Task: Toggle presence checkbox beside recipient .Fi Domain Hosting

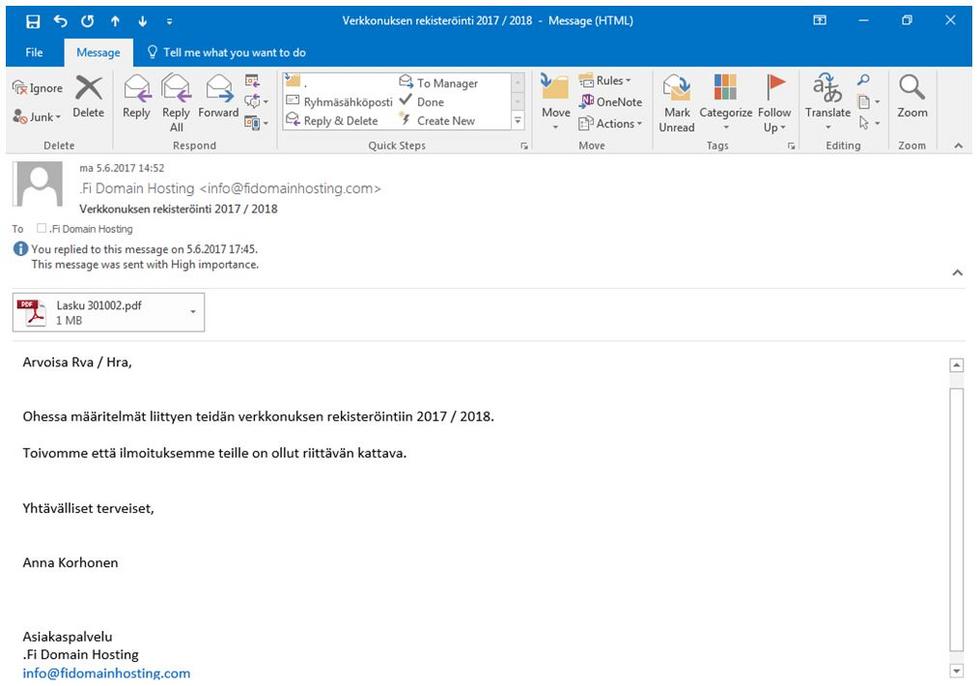Action: (x=41, y=228)
